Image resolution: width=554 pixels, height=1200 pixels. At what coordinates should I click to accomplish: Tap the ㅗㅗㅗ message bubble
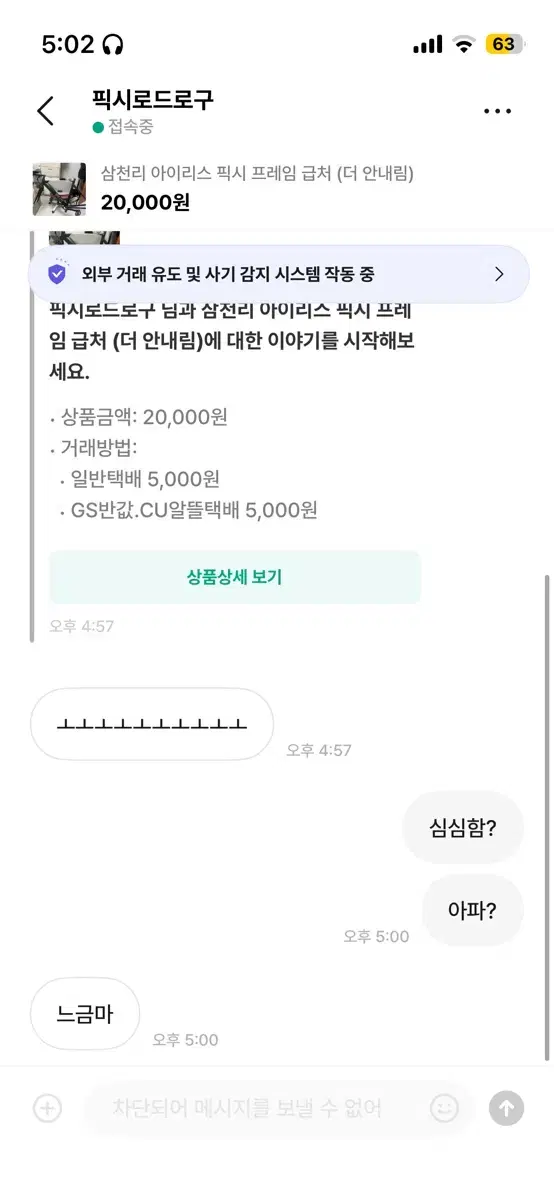coord(152,724)
